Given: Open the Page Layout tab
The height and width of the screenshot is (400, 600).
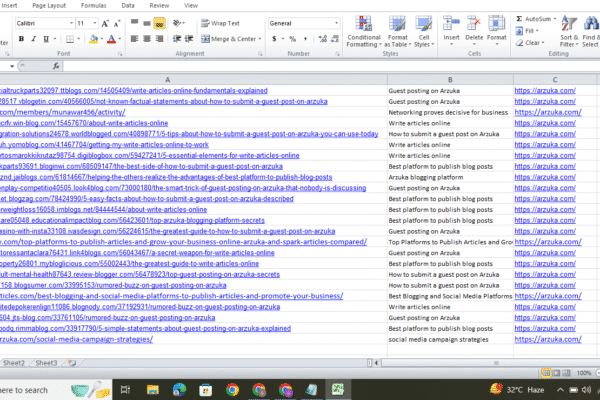Looking at the screenshot, I should point(49,5).
